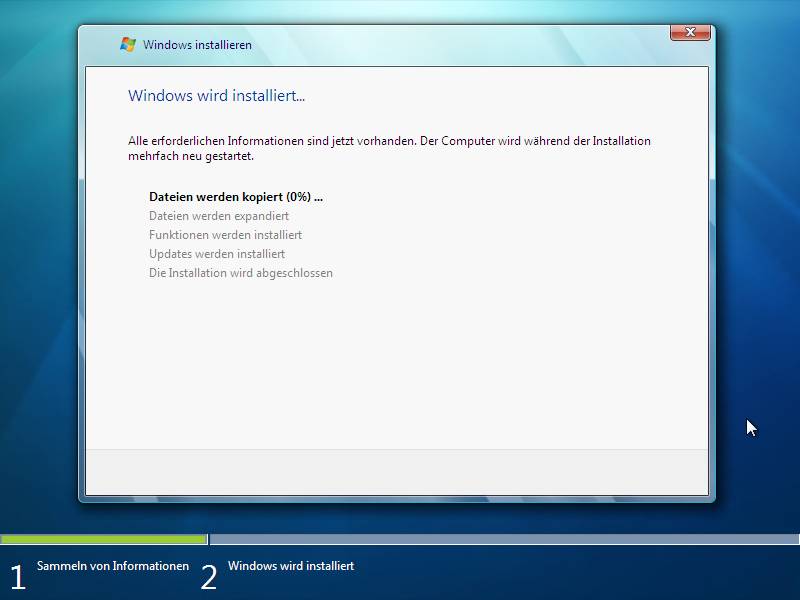
Task: Click the stage number 1 at bottom
Action: point(18,578)
